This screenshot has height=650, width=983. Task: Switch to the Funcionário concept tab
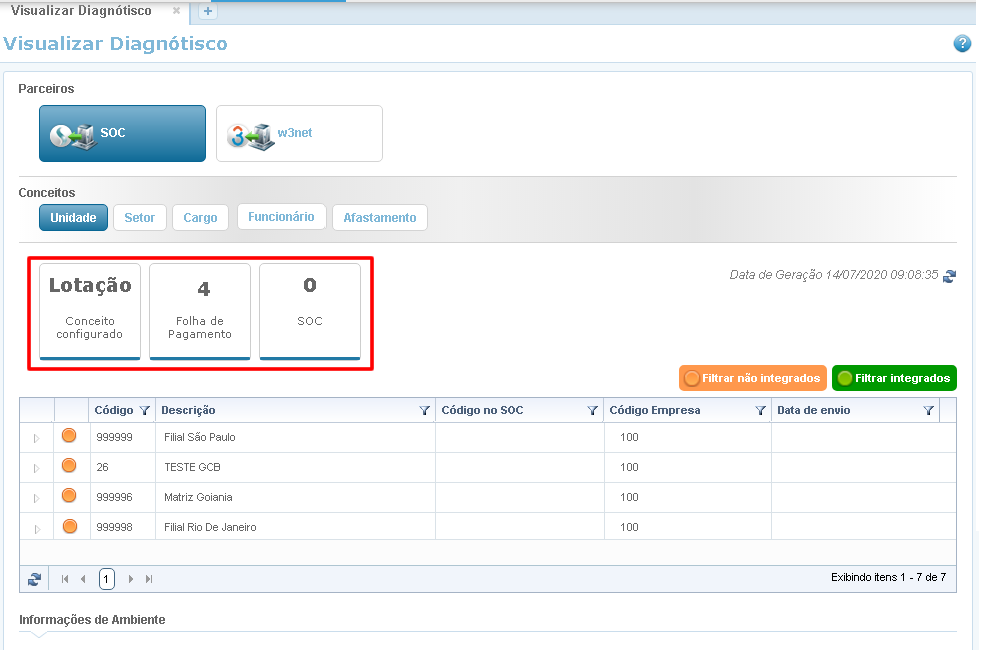281,217
